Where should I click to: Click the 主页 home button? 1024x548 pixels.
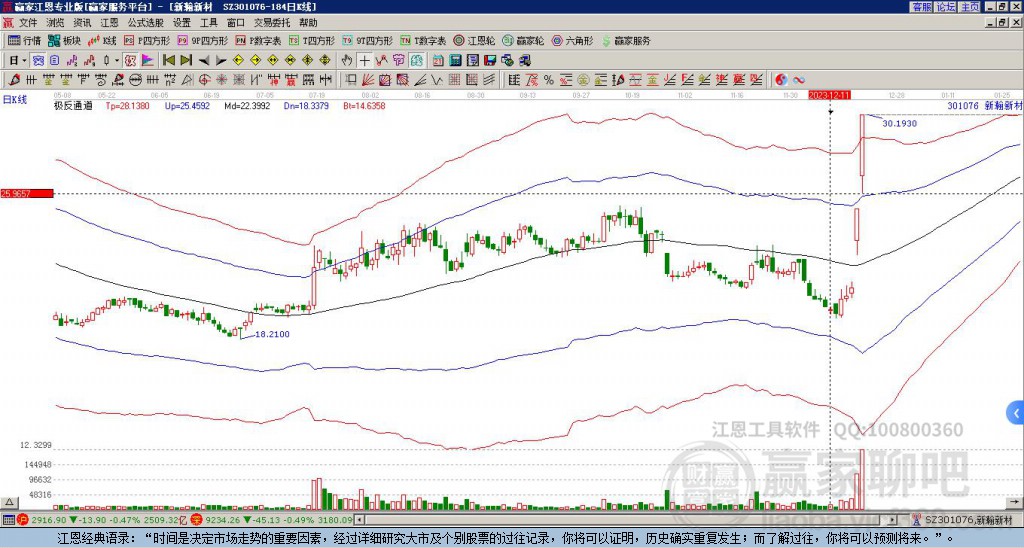click(970, 7)
